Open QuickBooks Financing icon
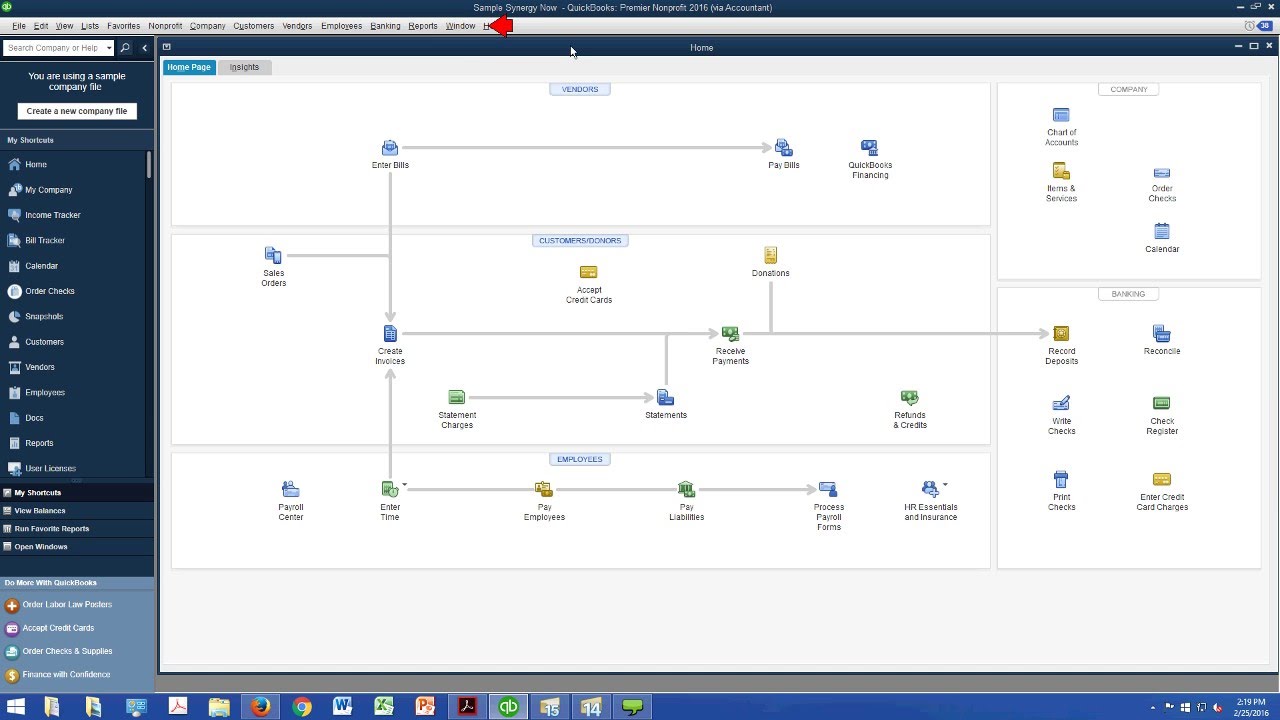This screenshot has width=1280, height=720. 869,148
